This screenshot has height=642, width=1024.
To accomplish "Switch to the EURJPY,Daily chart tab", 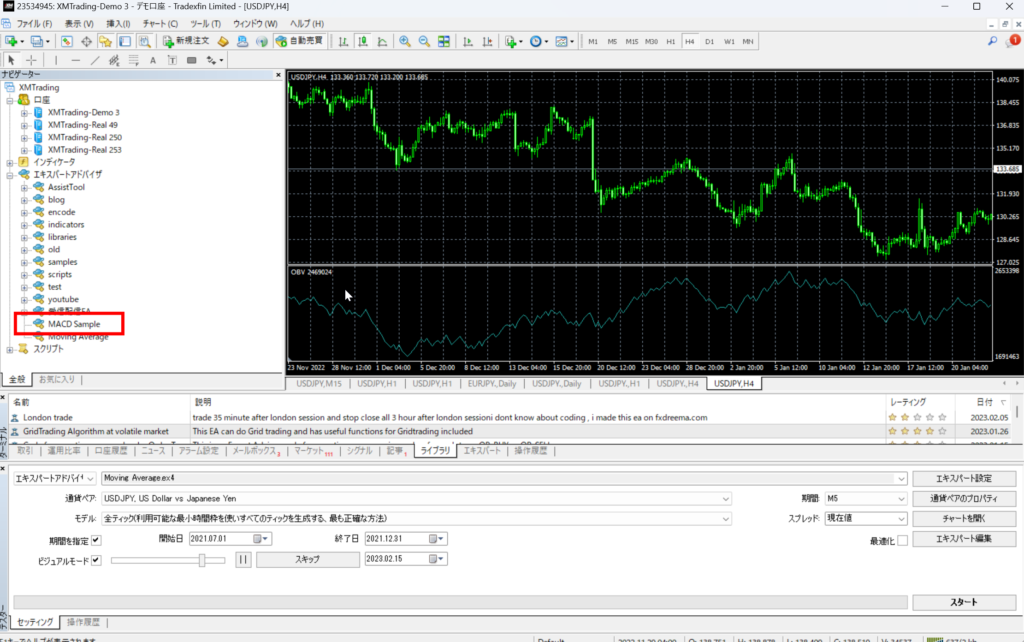I will 492,383.
